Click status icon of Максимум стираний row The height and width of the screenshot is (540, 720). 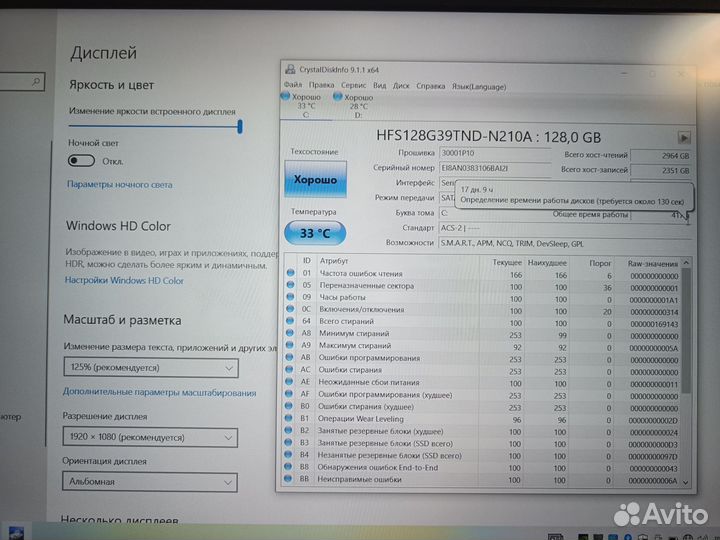coord(289,344)
